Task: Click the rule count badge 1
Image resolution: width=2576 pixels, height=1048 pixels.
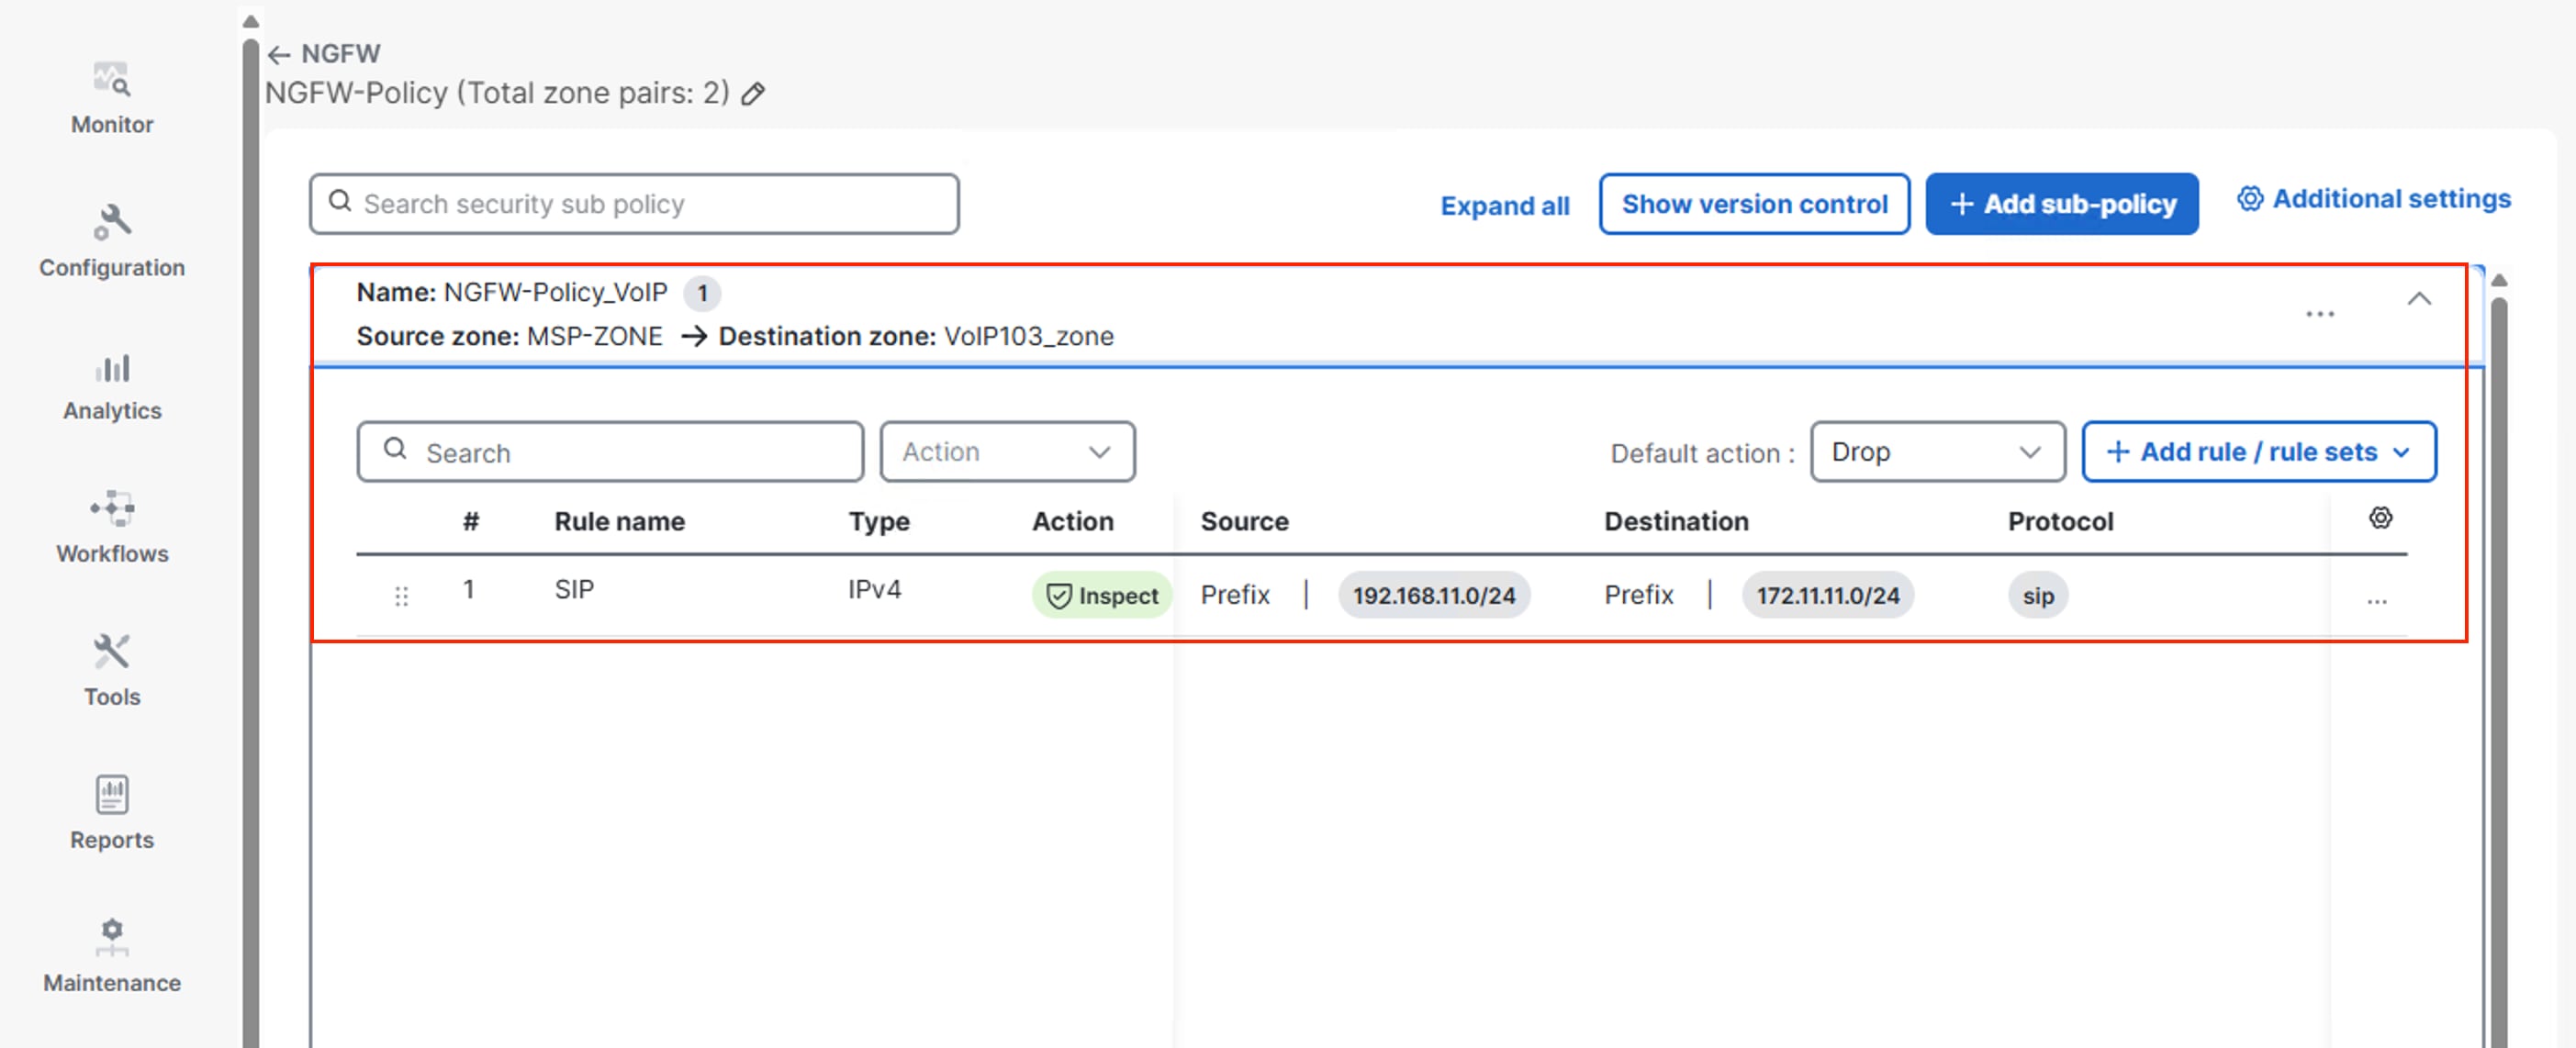Action: pyautogui.click(x=702, y=293)
